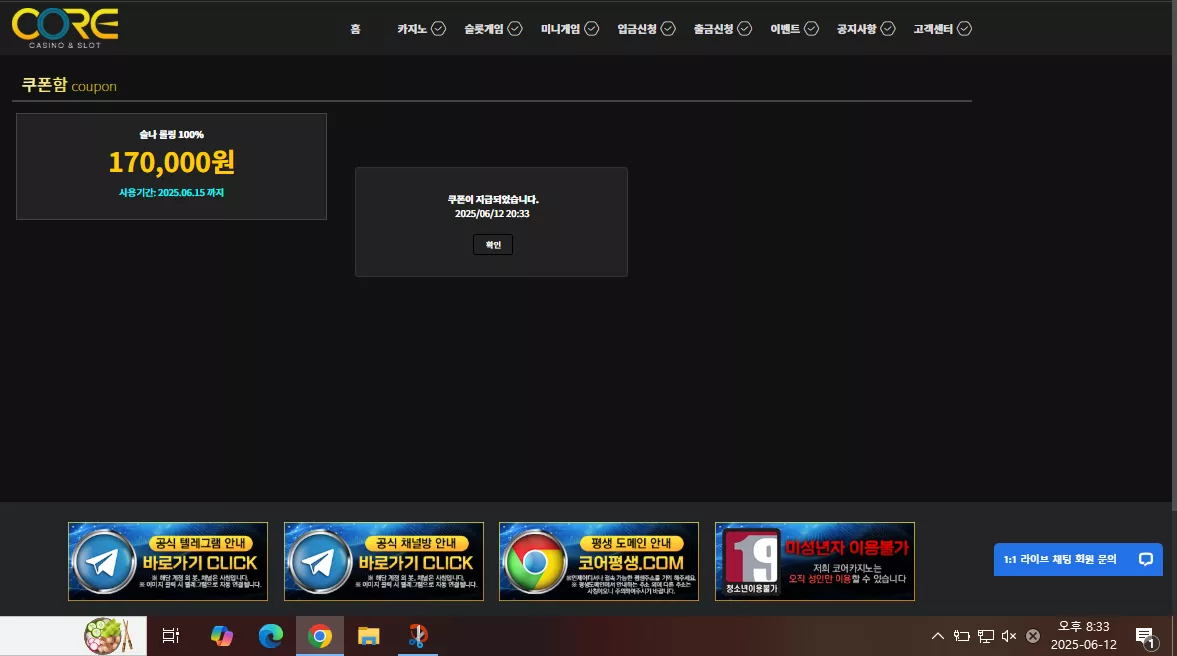Open Google Chrome from the taskbar

pyautogui.click(x=320, y=636)
